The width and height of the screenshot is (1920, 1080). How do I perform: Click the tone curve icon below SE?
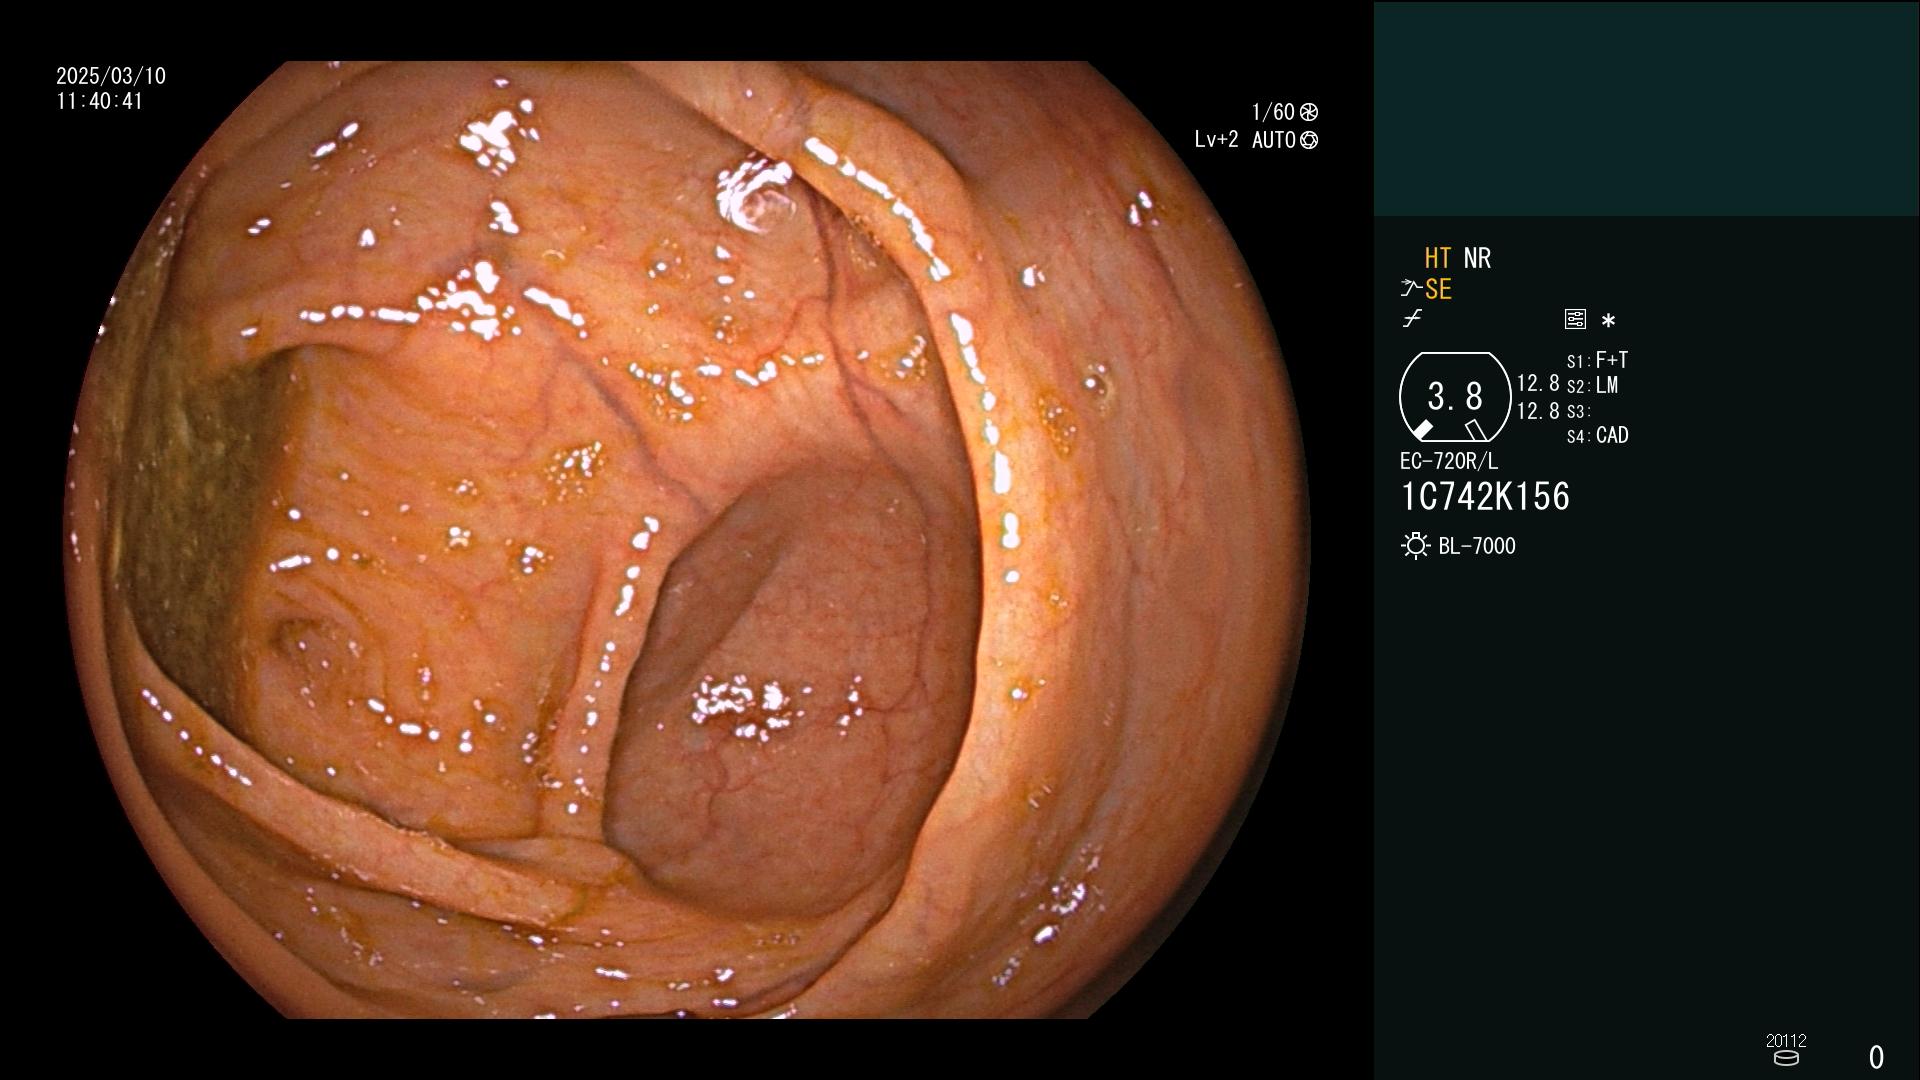1411,319
